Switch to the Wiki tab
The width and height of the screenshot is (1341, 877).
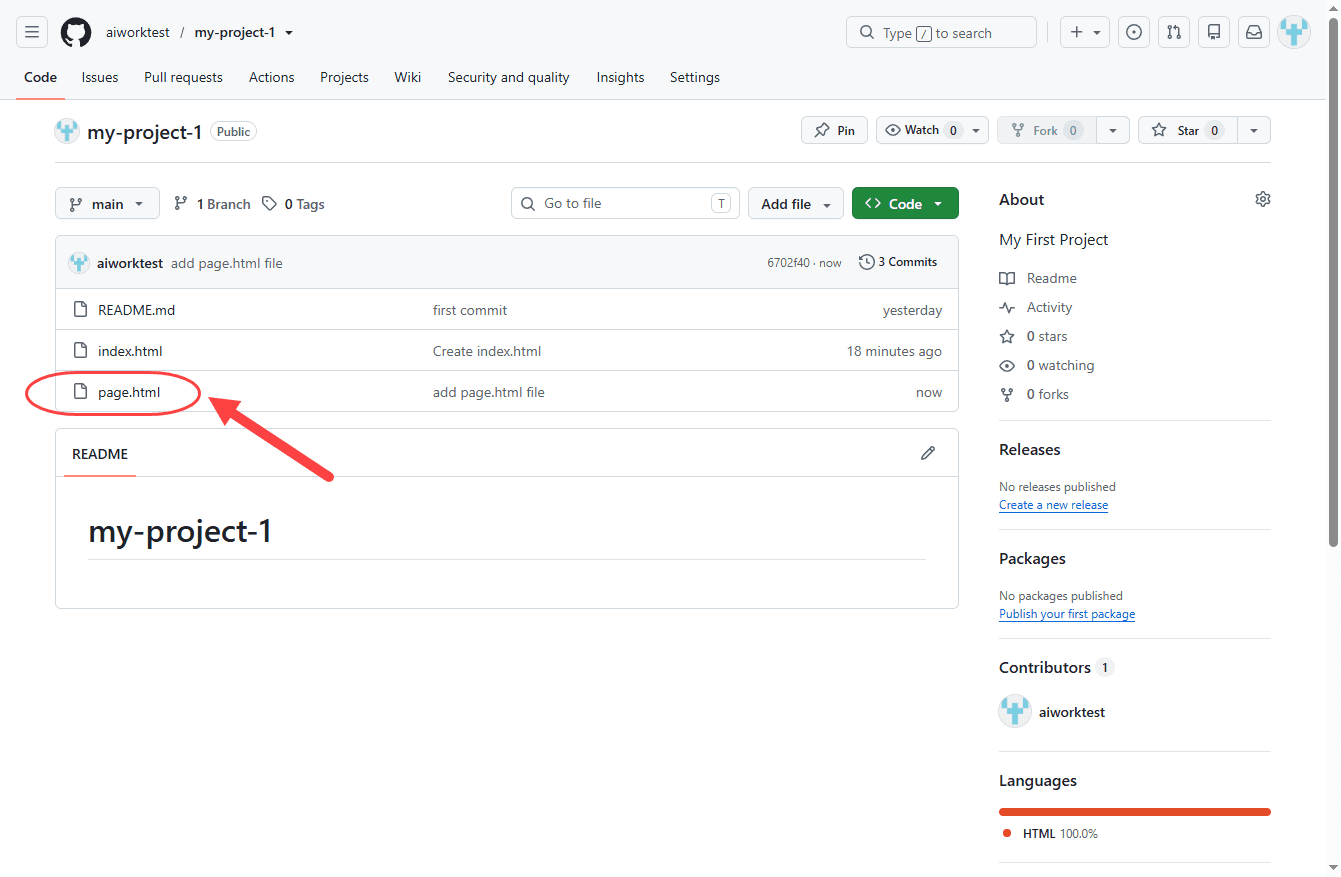click(x=408, y=77)
